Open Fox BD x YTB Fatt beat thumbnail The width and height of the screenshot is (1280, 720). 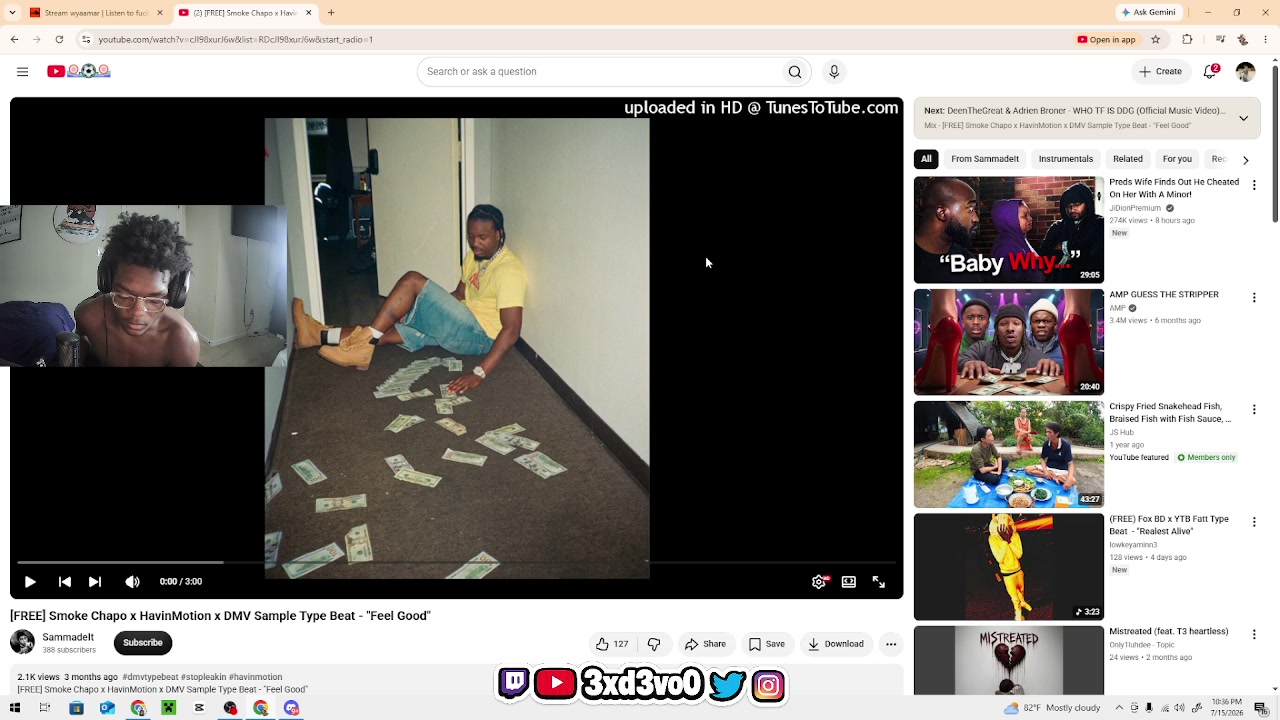1009,567
